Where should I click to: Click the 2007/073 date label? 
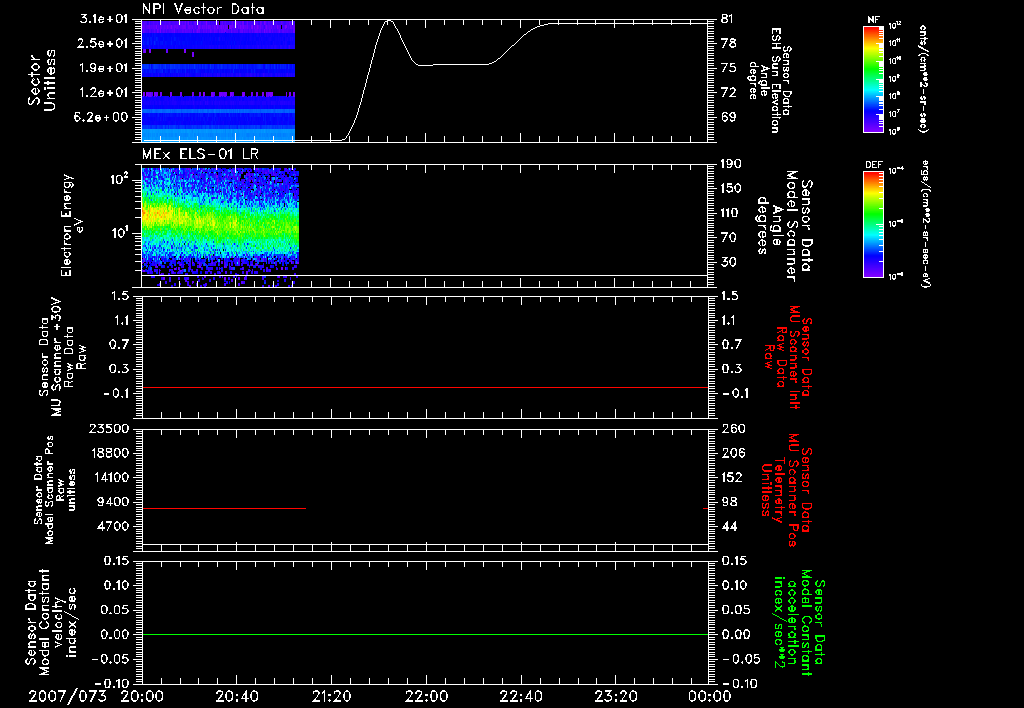tap(67, 696)
